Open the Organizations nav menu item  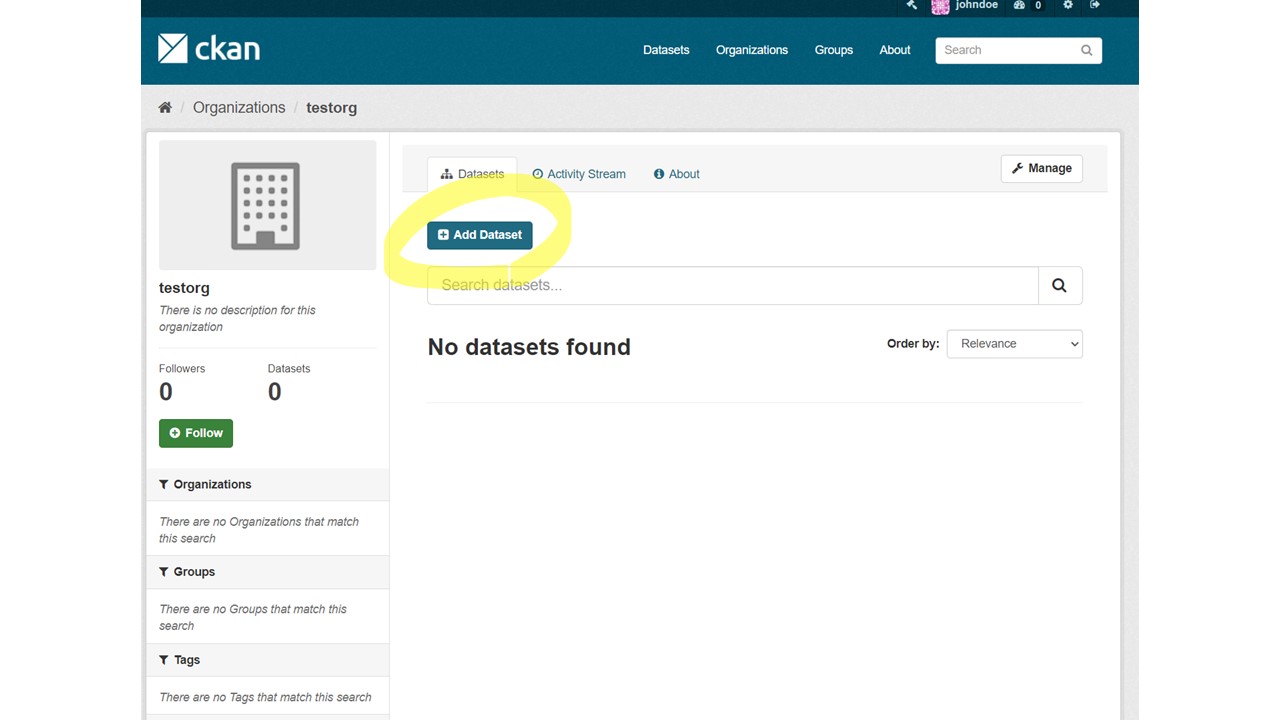[x=752, y=50]
